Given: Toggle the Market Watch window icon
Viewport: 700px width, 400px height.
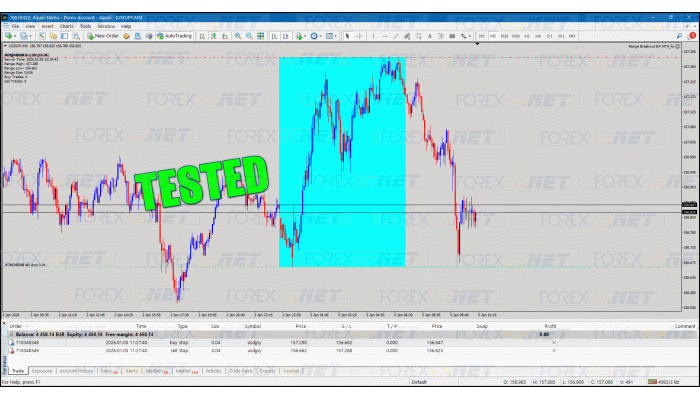Looking at the screenshot, I should pos(42,36).
